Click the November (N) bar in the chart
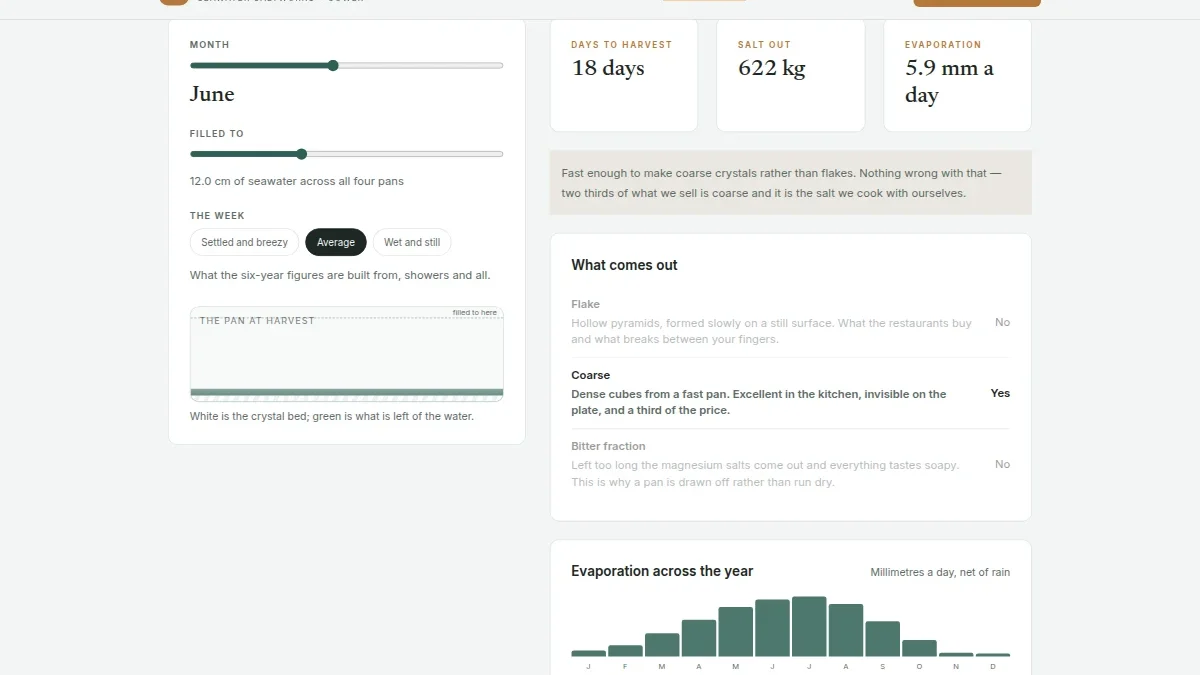Image resolution: width=1200 pixels, height=675 pixels. coord(956,655)
